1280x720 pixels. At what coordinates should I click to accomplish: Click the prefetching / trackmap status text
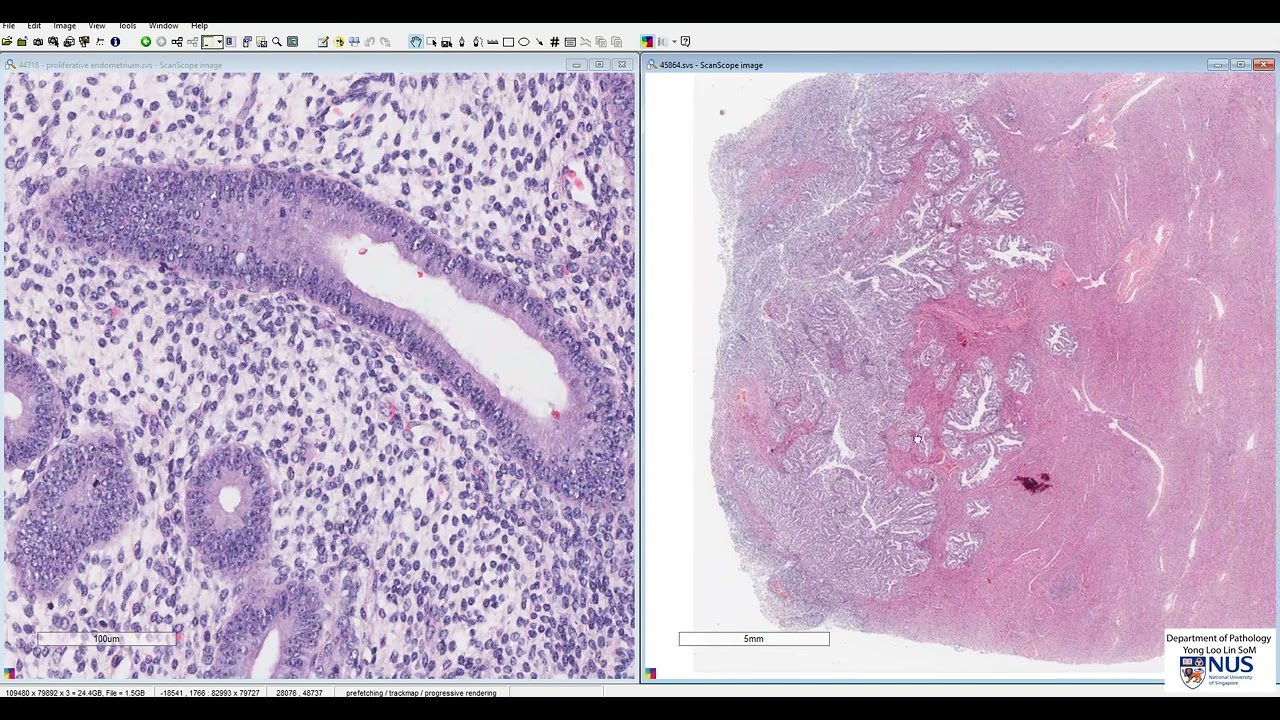click(x=421, y=693)
